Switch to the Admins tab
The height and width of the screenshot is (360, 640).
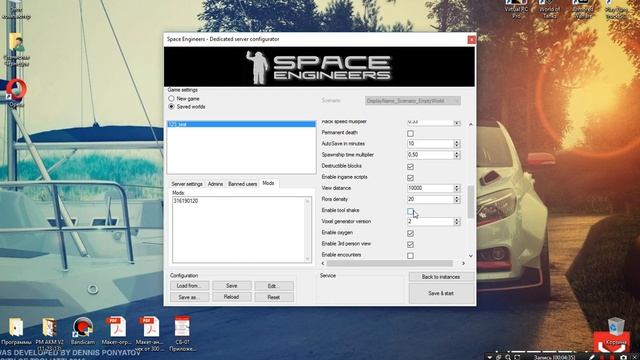pos(215,184)
